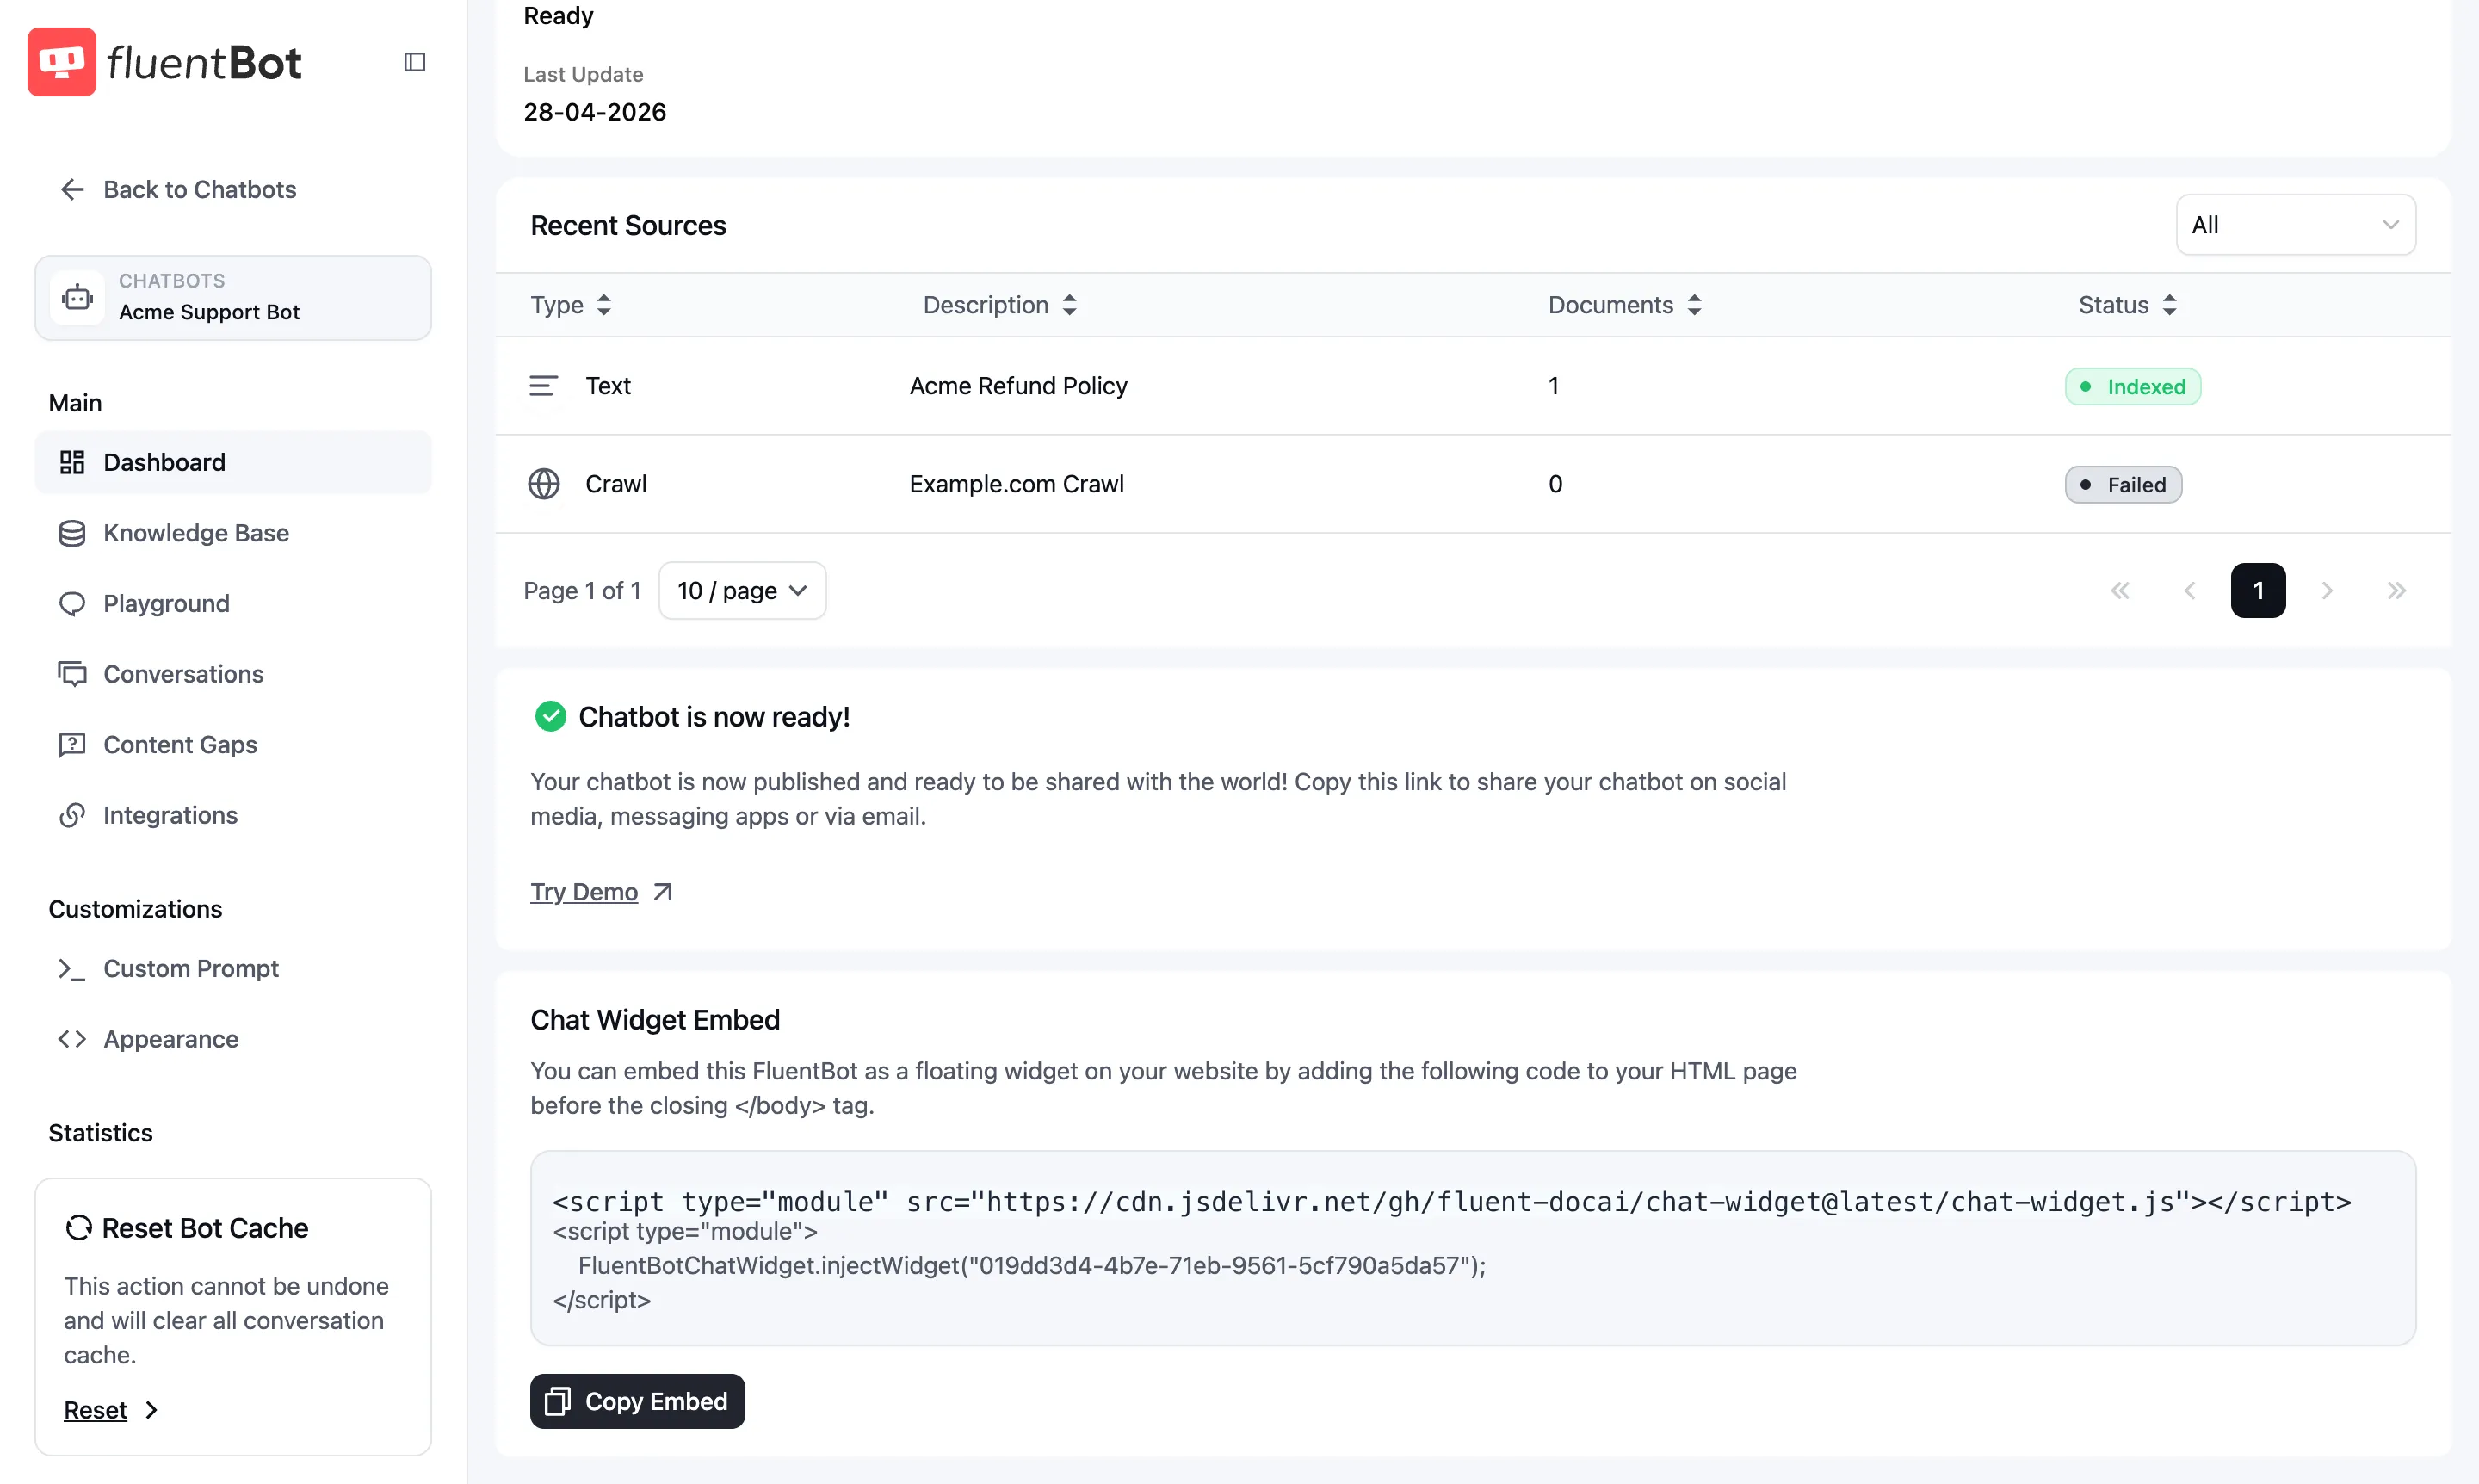Image resolution: width=2479 pixels, height=1484 pixels.
Task: Click the Text source lines icon
Action: click(x=543, y=385)
